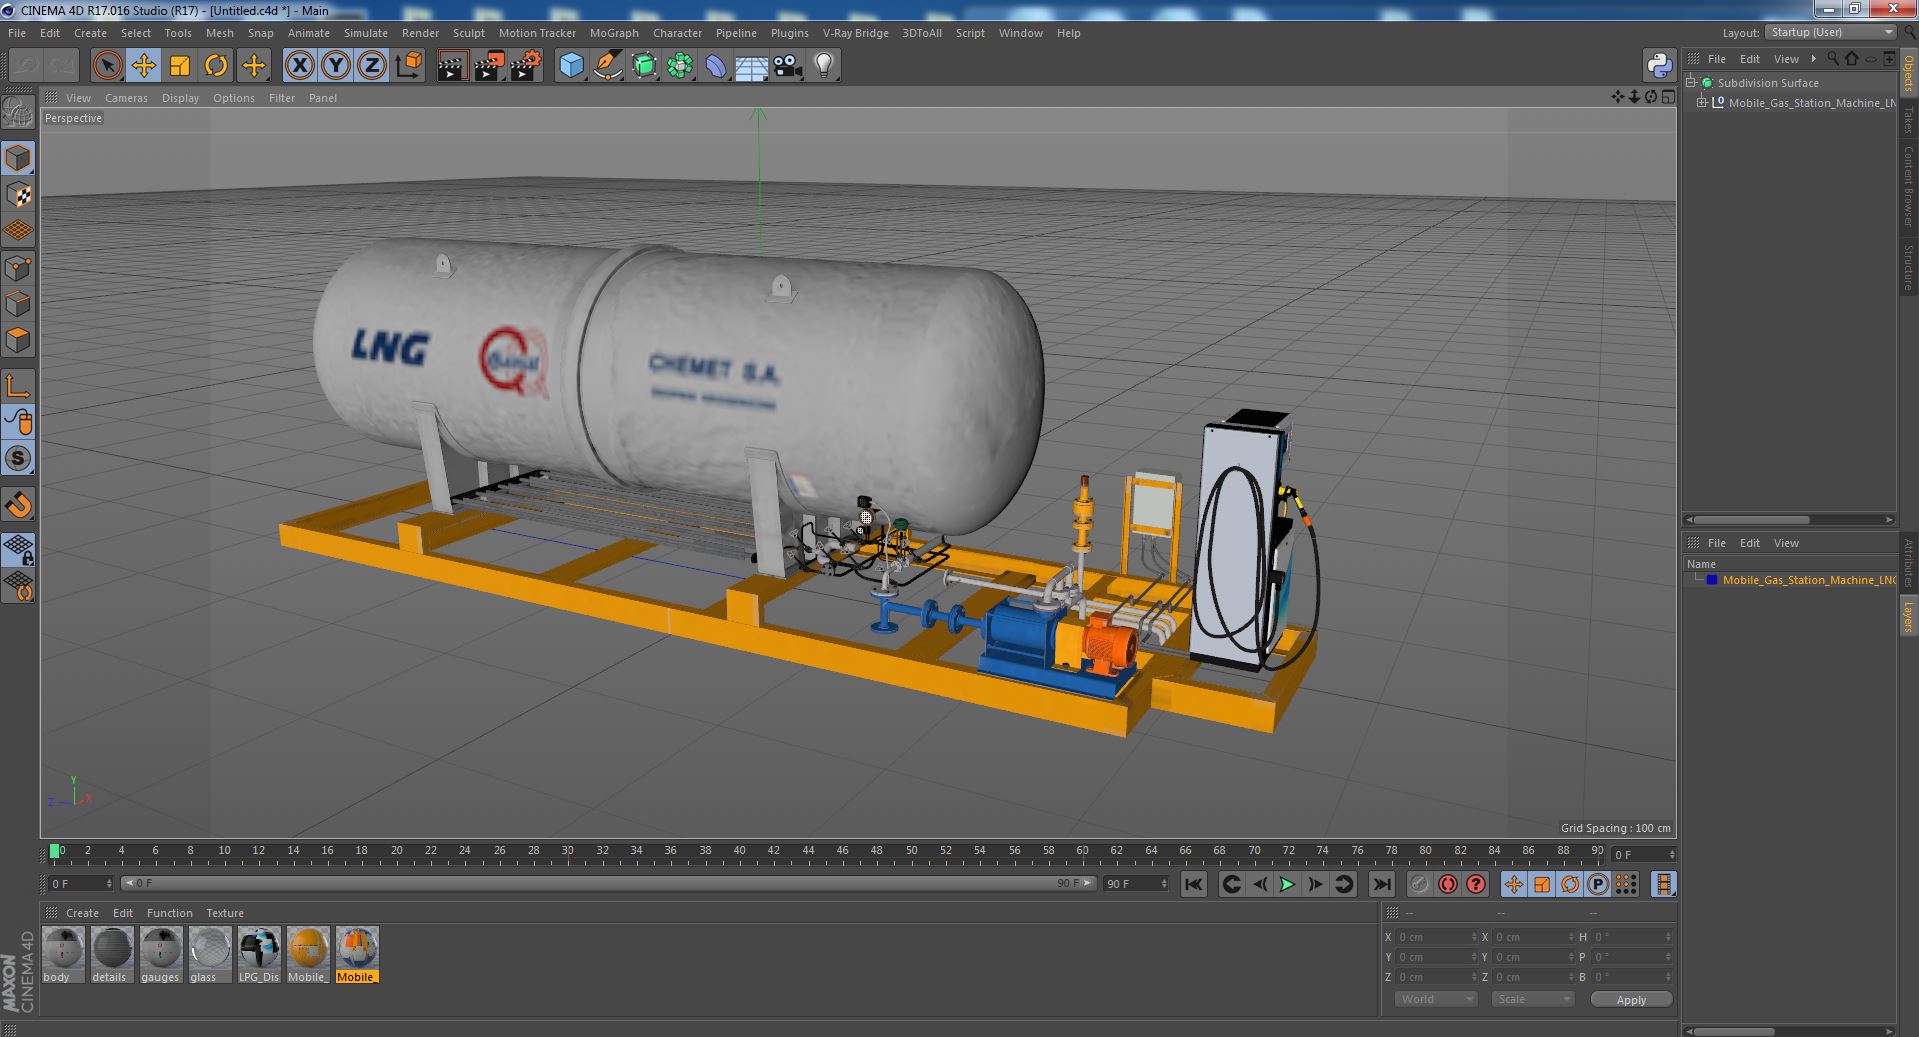
Task: Select the glass material
Action: point(209,954)
